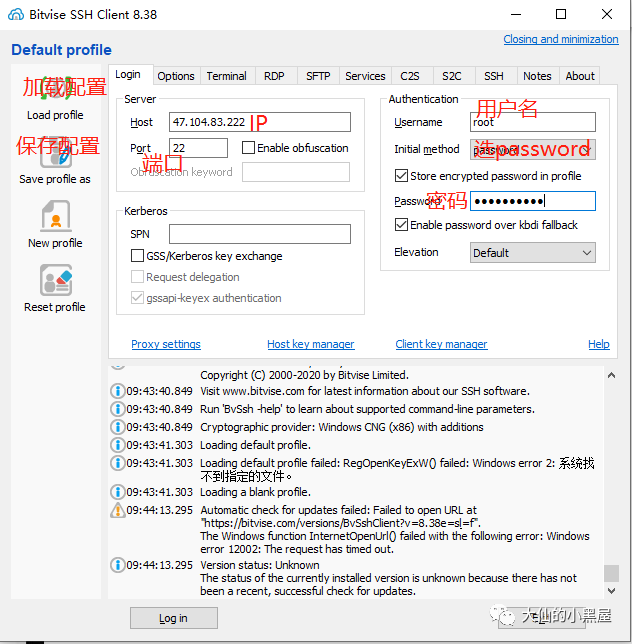The width and height of the screenshot is (632, 644).
Task: Open the Elevation dropdown
Action: (x=533, y=253)
